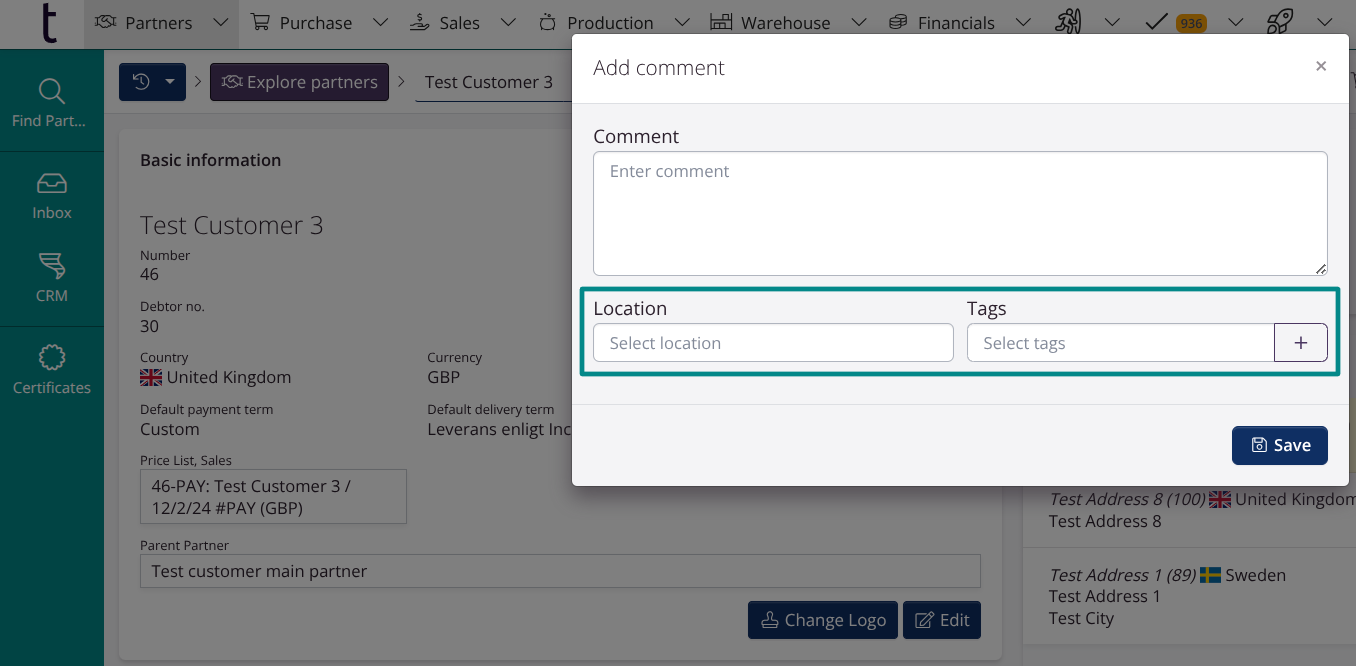Click the running-person icon in the navigation bar
The image size is (1356, 666).
(x=1068, y=20)
